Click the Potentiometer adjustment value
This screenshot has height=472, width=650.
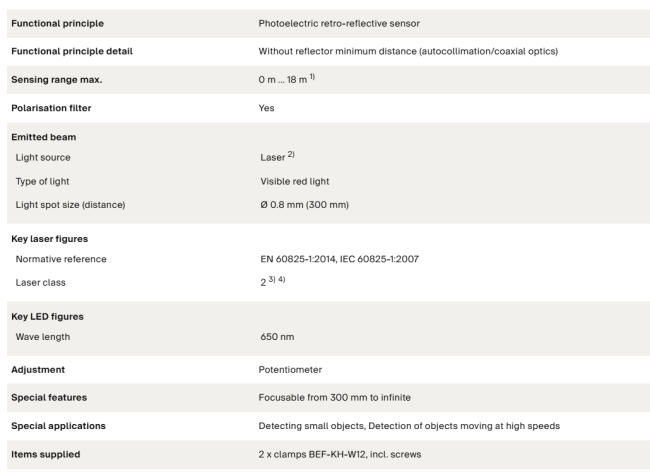click(x=290, y=370)
